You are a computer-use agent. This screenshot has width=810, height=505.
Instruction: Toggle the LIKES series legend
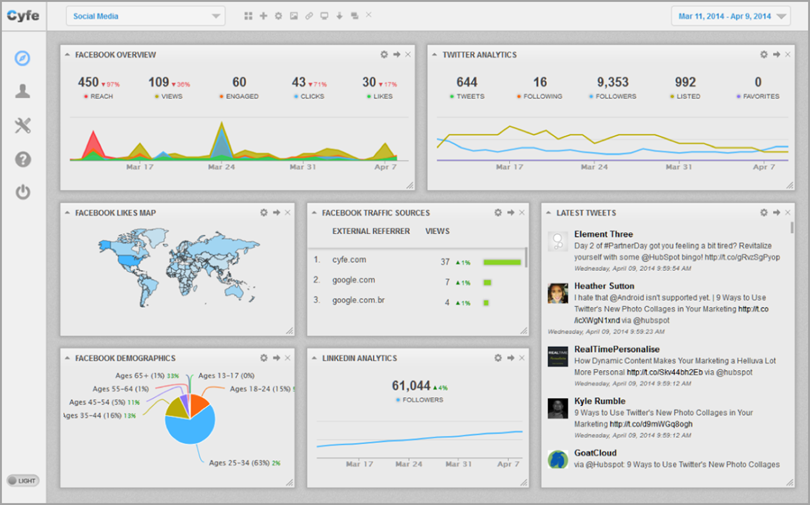click(x=380, y=97)
